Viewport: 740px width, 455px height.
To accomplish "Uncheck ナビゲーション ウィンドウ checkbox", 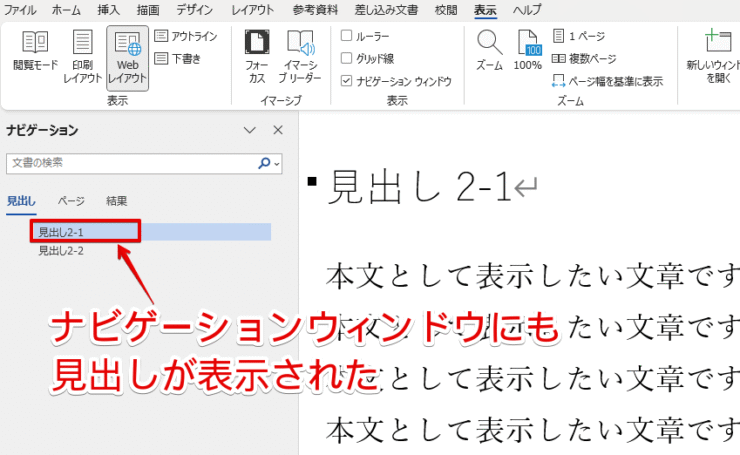I will (346, 81).
